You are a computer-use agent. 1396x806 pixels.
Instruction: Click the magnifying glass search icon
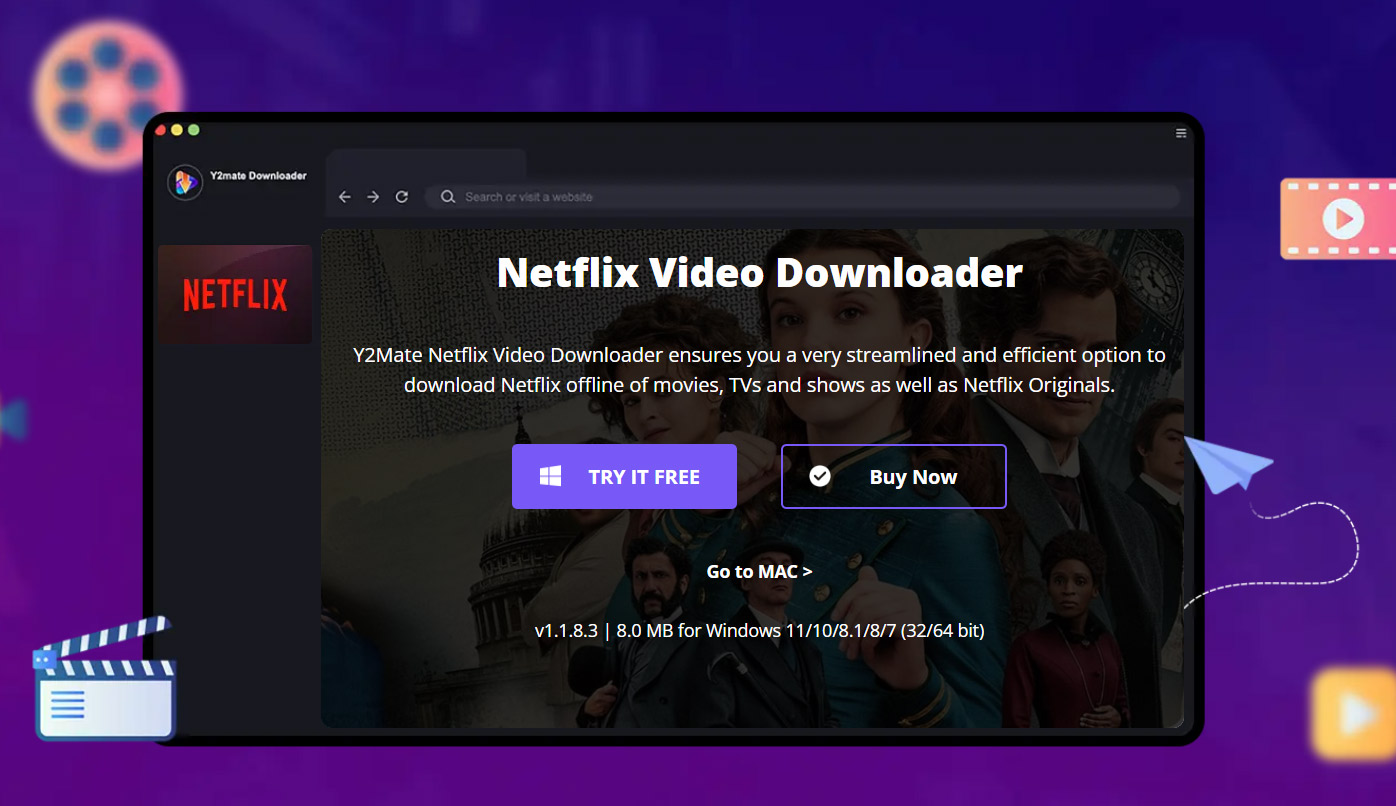click(x=447, y=197)
